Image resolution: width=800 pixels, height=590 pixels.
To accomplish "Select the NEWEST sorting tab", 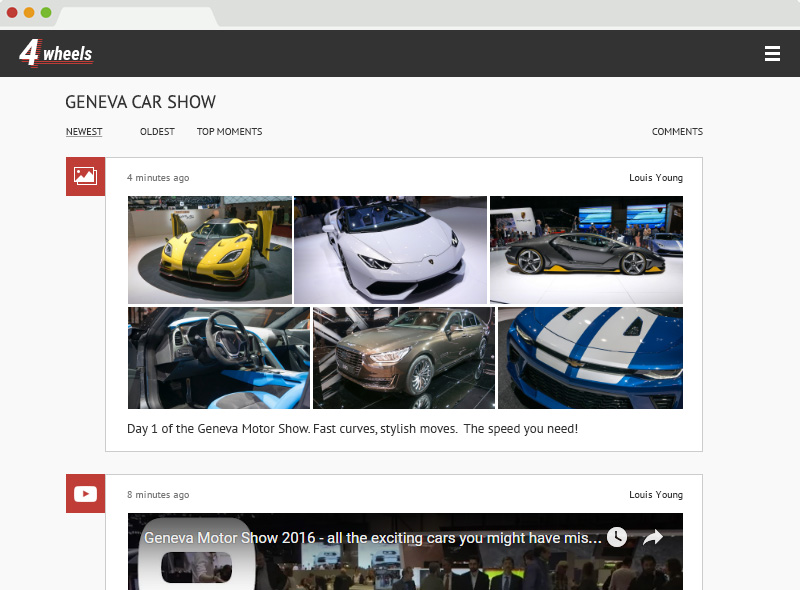I will point(84,131).
